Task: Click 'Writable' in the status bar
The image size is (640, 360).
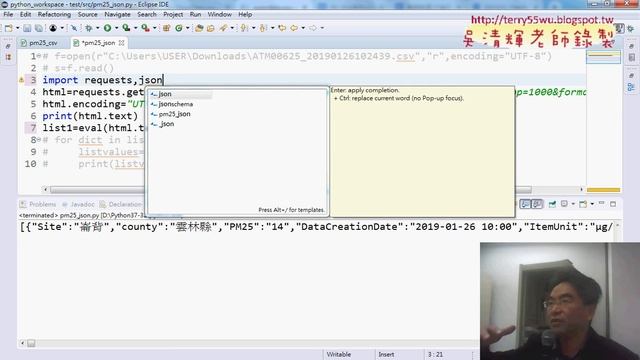Action: pos(339,354)
